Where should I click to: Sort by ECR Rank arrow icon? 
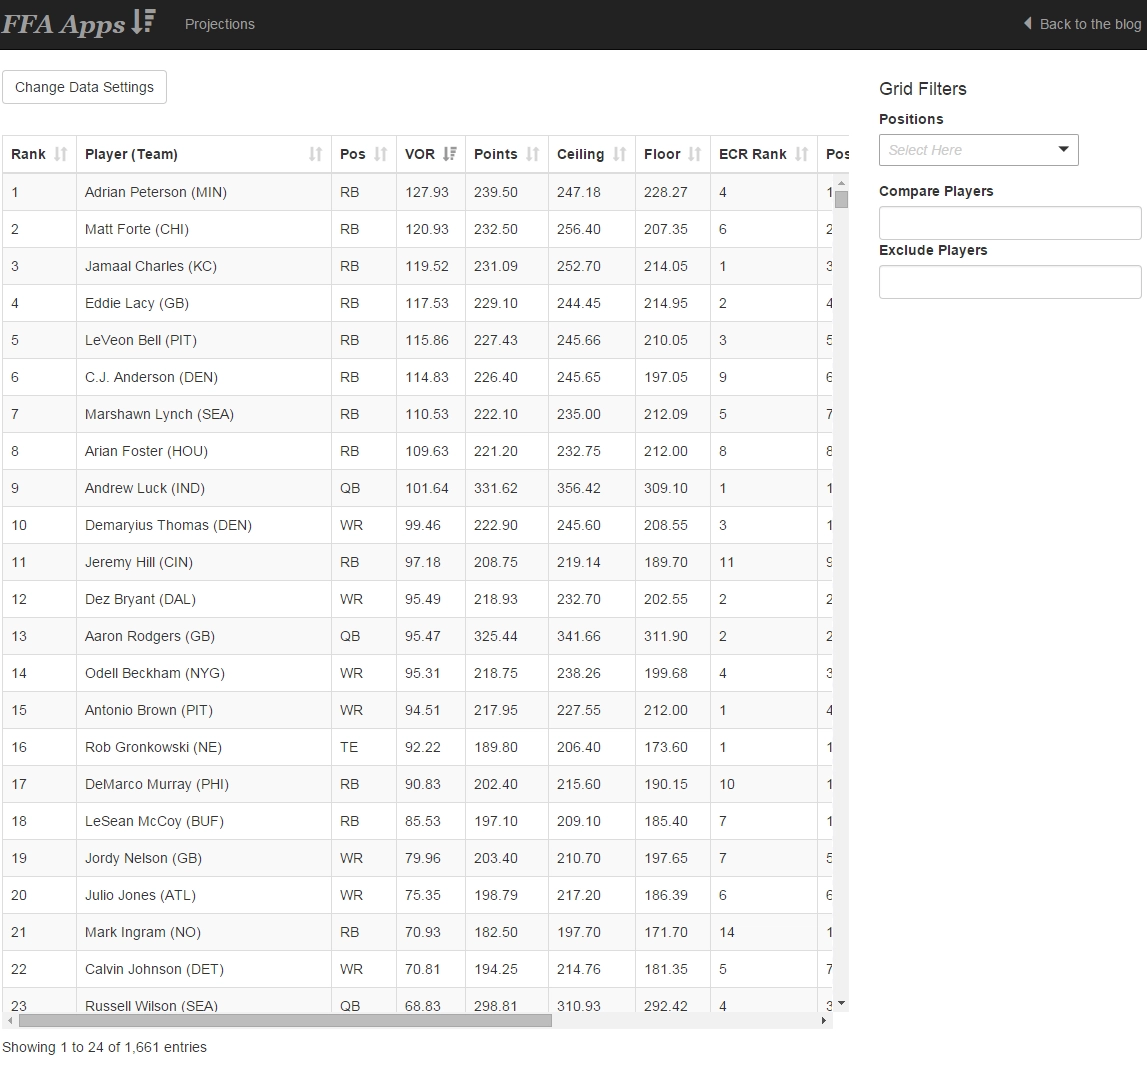[801, 154]
